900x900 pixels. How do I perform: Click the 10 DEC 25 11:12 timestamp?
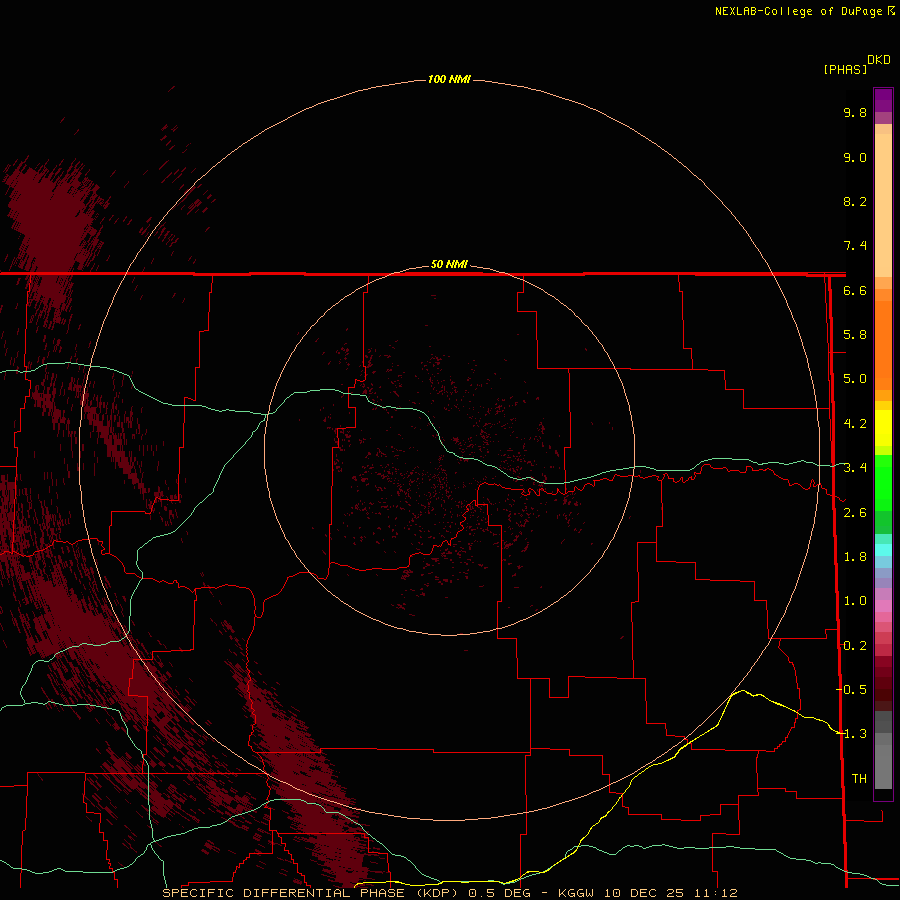click(670, 893)
